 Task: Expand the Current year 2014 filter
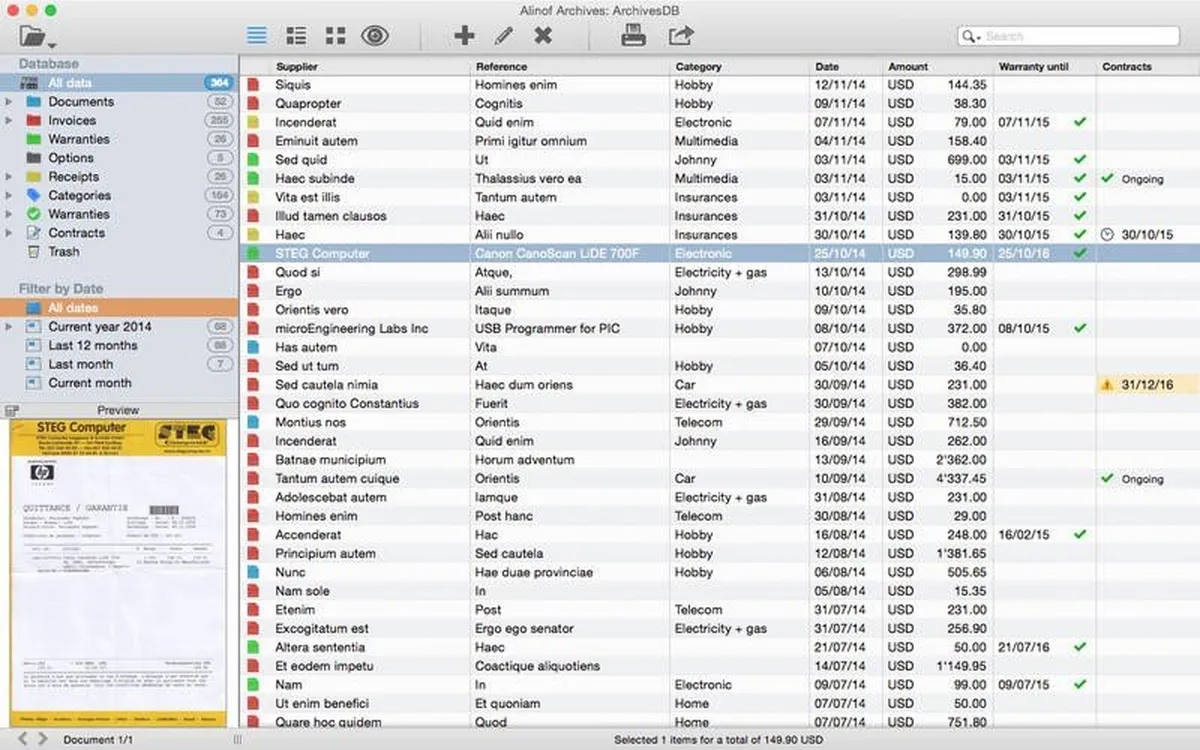coord(9,327)
